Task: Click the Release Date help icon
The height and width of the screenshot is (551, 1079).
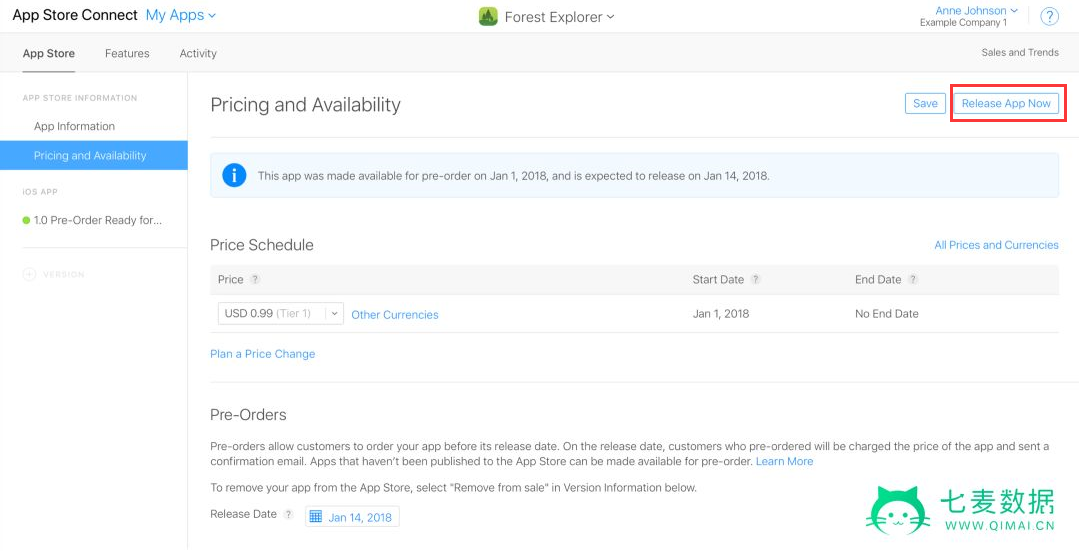Action: [x=288, y=515]
